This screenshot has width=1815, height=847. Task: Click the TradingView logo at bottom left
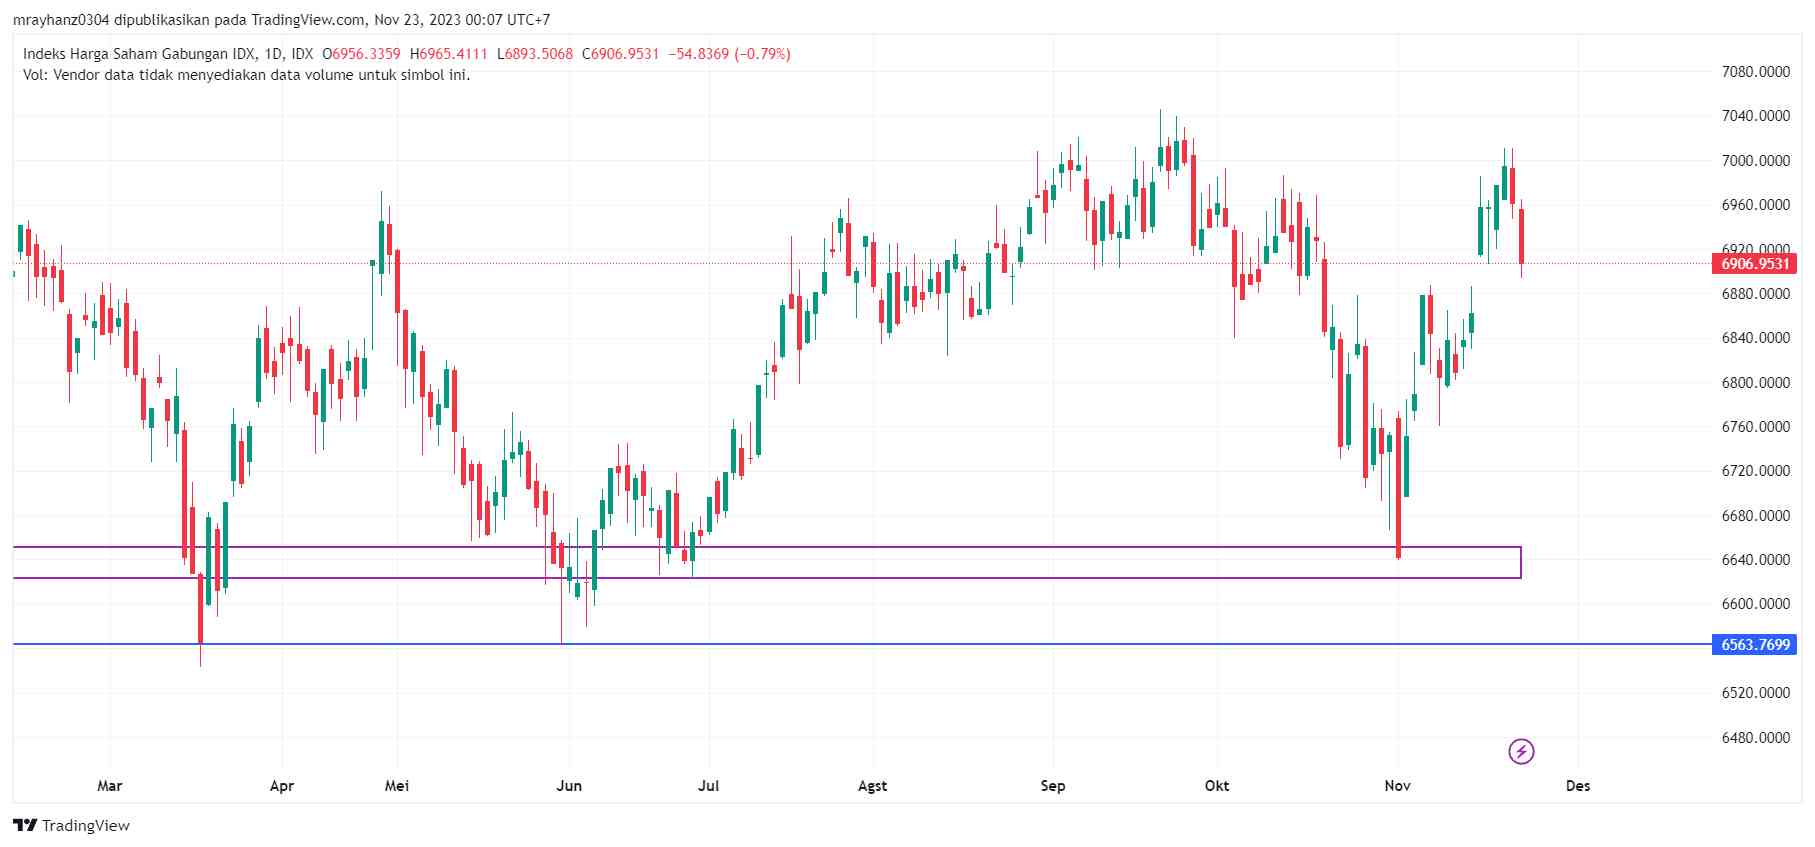[71, 825]
